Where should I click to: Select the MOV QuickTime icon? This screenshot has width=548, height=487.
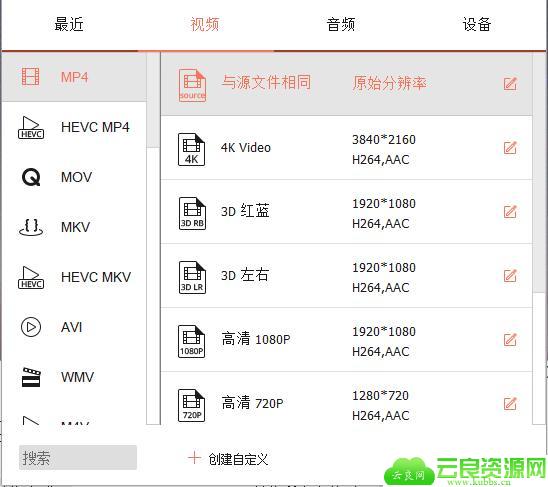(31, 177)
